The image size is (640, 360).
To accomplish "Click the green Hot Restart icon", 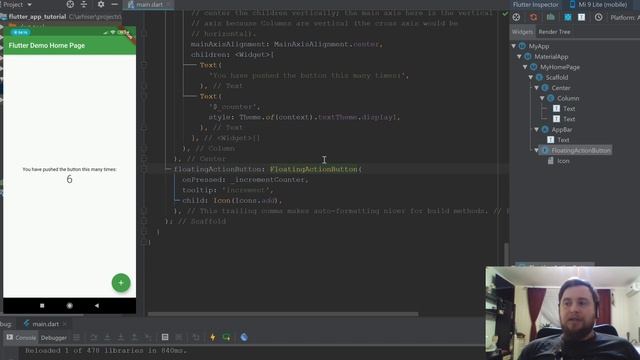I will pyautogui.click(x=227, y=337).
